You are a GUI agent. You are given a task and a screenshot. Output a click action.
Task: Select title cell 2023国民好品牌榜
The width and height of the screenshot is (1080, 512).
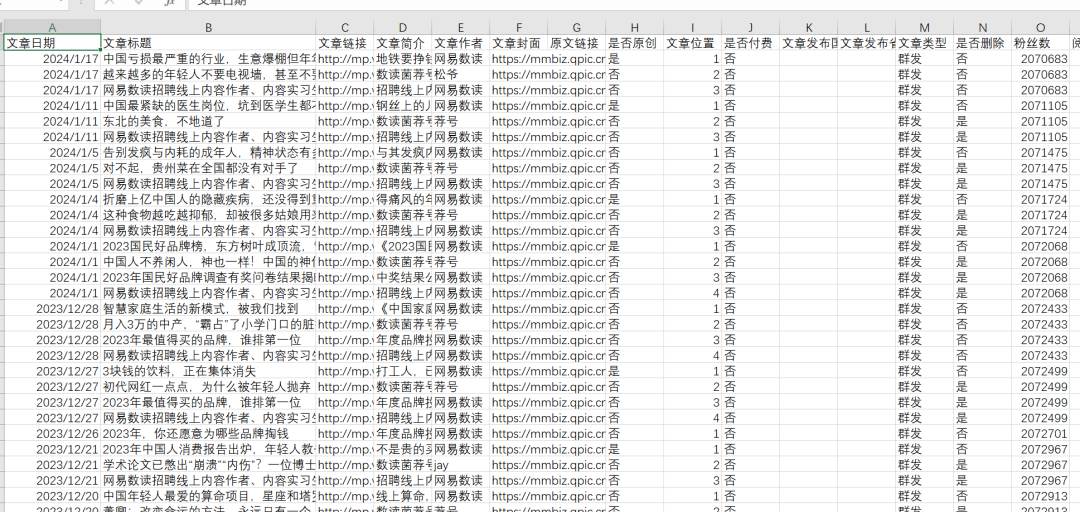click(209, 246)
